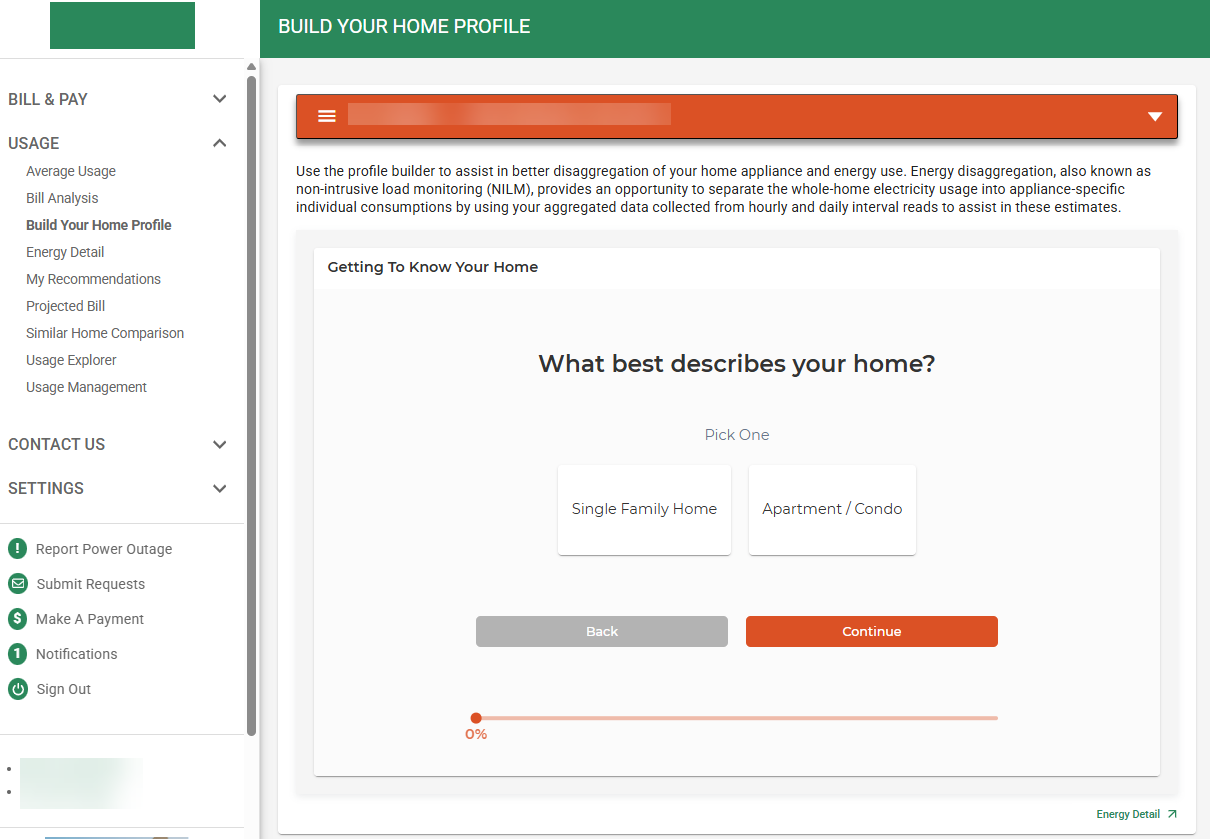Go to Similar Home Comparison page

point(105,333)
